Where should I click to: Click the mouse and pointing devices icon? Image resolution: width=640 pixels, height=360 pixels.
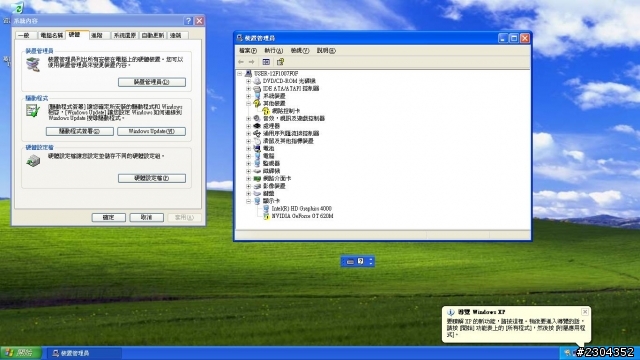pos(257,141)
